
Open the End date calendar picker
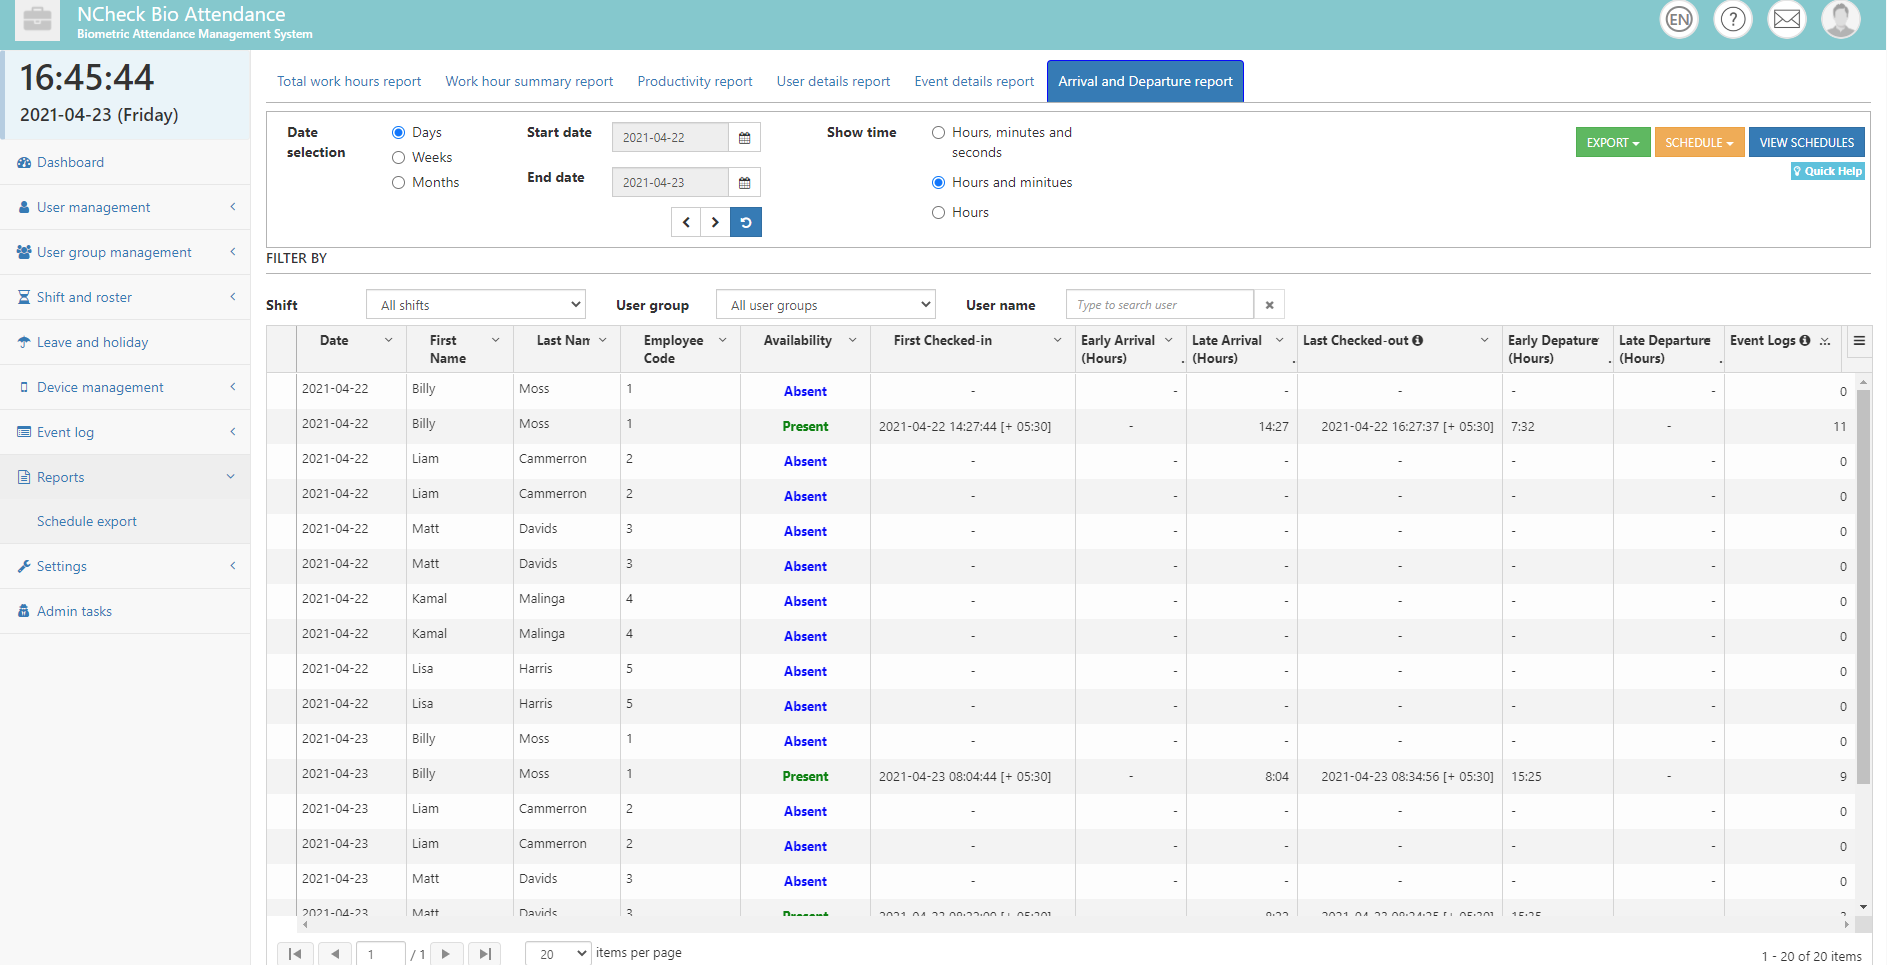point(744,183)
